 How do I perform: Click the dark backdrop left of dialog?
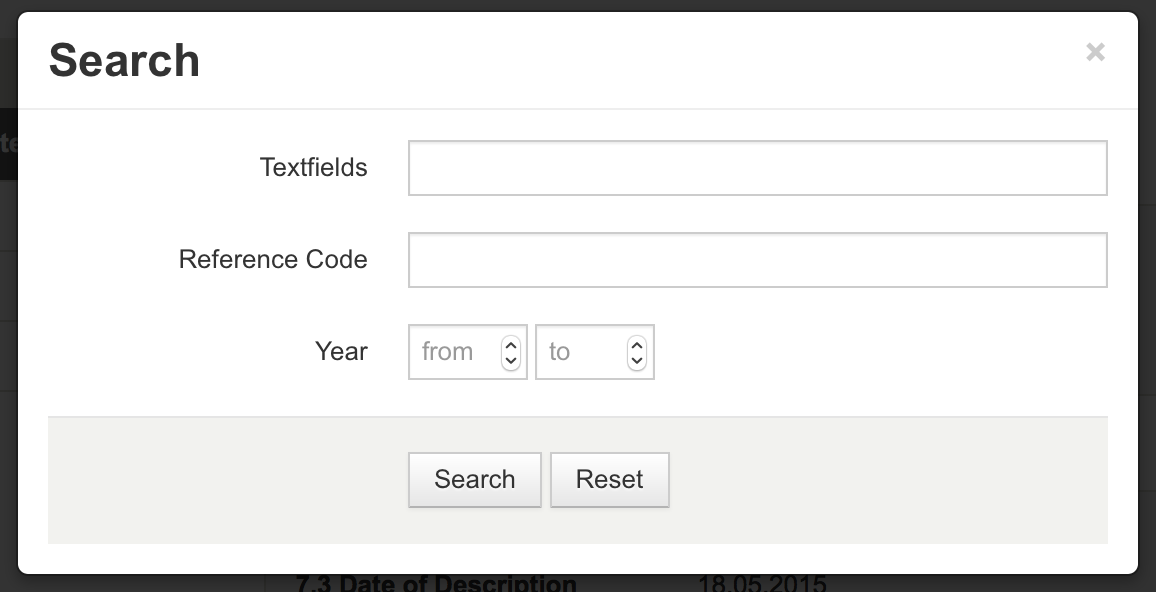pyautogui.click(x=8, y=300)
